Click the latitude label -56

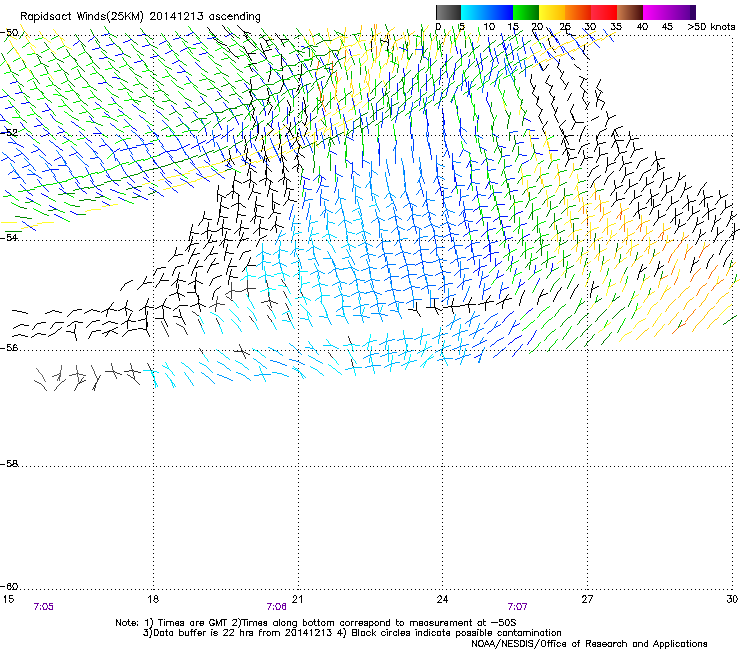9,347
